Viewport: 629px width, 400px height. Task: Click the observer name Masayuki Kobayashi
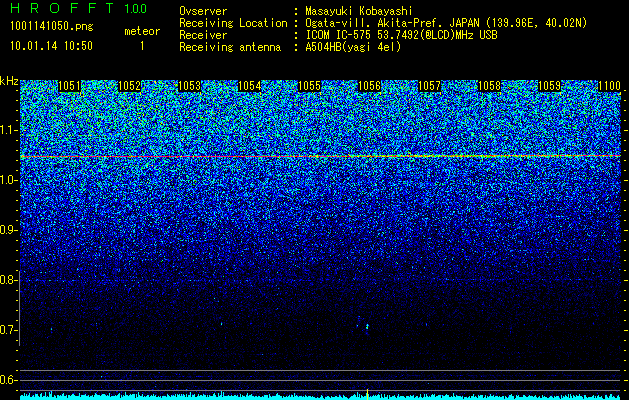[x=359, y=11]
